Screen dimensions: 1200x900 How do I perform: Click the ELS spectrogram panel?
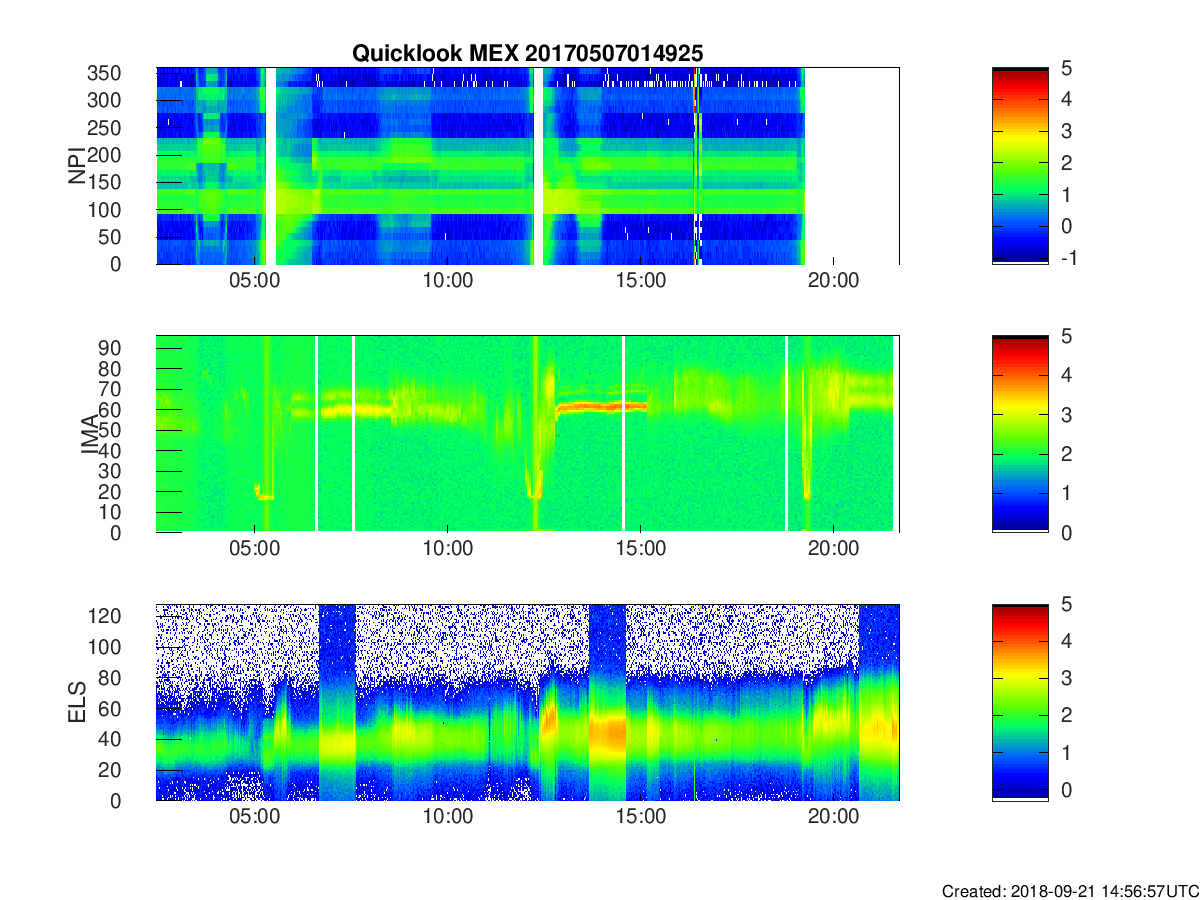527,702
